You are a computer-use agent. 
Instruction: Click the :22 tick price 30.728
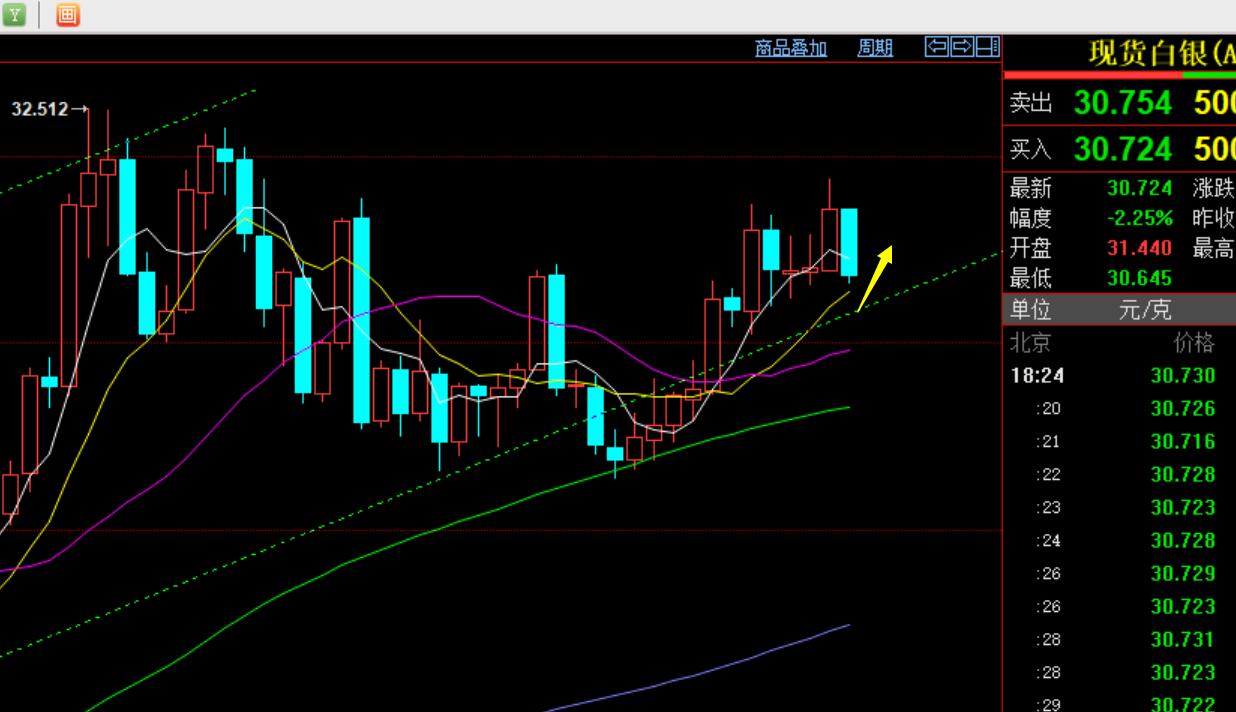click(1183, 475)
